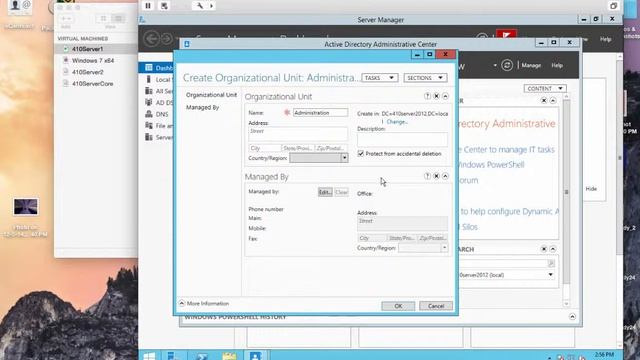Image resolution: width=640 pixels, height=360 pixels.
Task: Collapse the Global Search tile
Action: (553, 249)
